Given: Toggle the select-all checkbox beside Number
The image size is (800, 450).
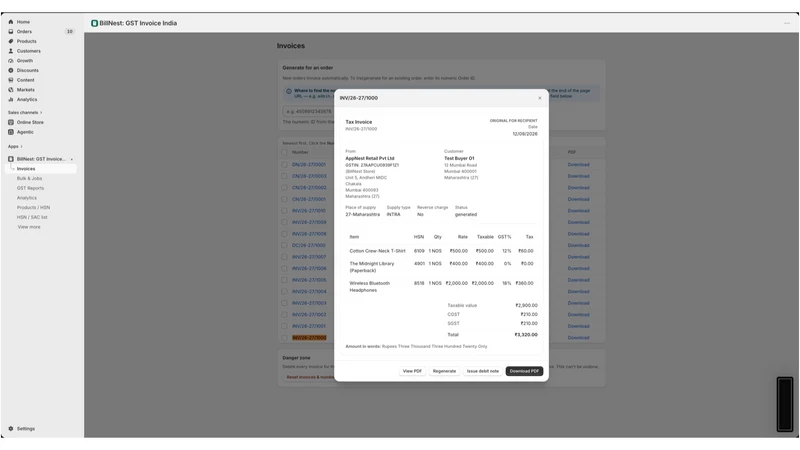Looking at the screenshot, I should point(285,152).
